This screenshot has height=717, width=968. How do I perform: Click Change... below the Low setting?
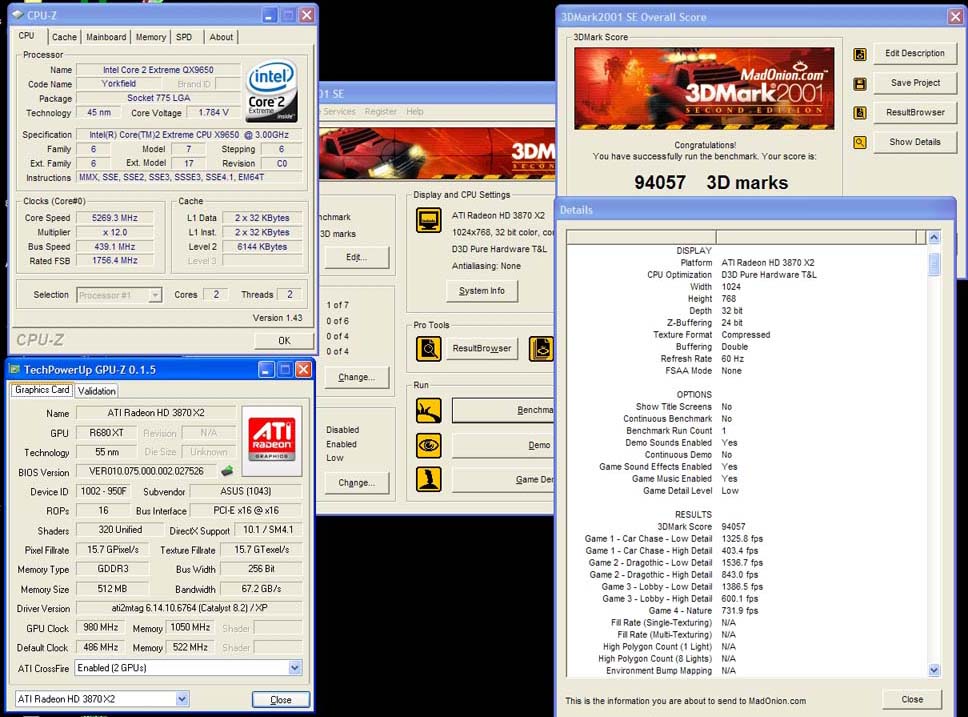click(x=357, y=483)
